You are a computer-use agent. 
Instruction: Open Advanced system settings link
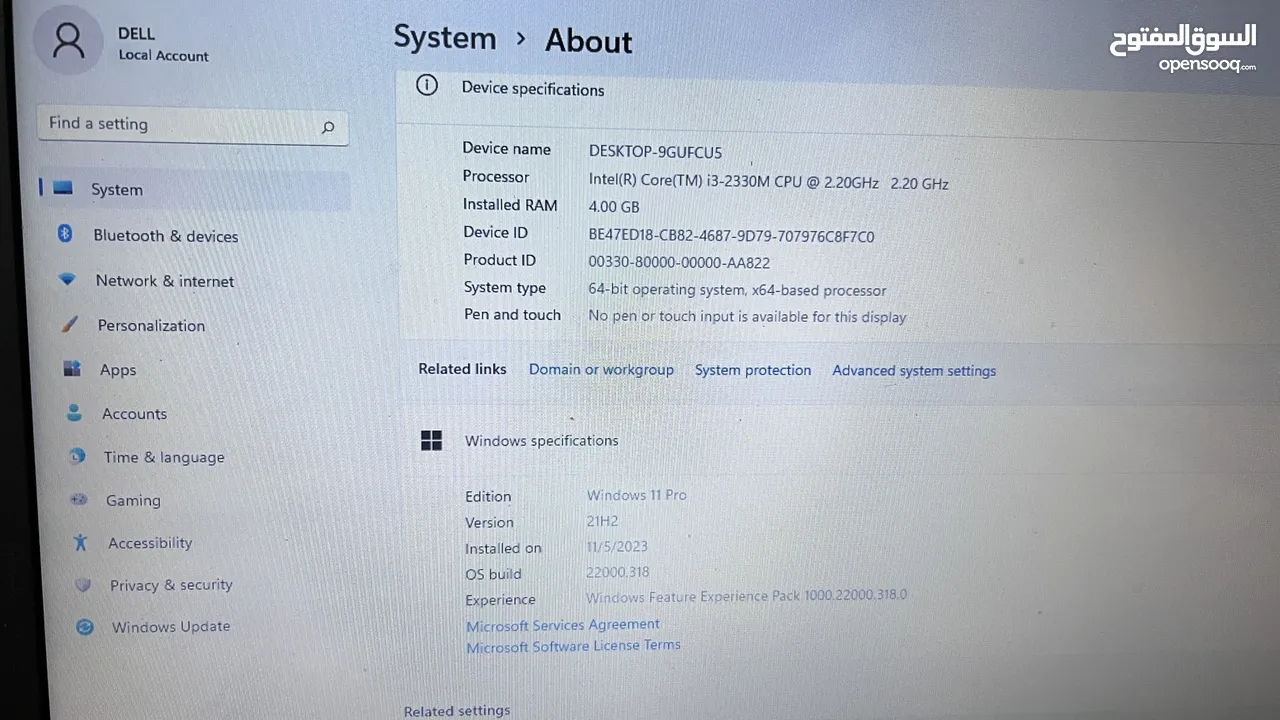pyautogui.click(x=914, y=371)
